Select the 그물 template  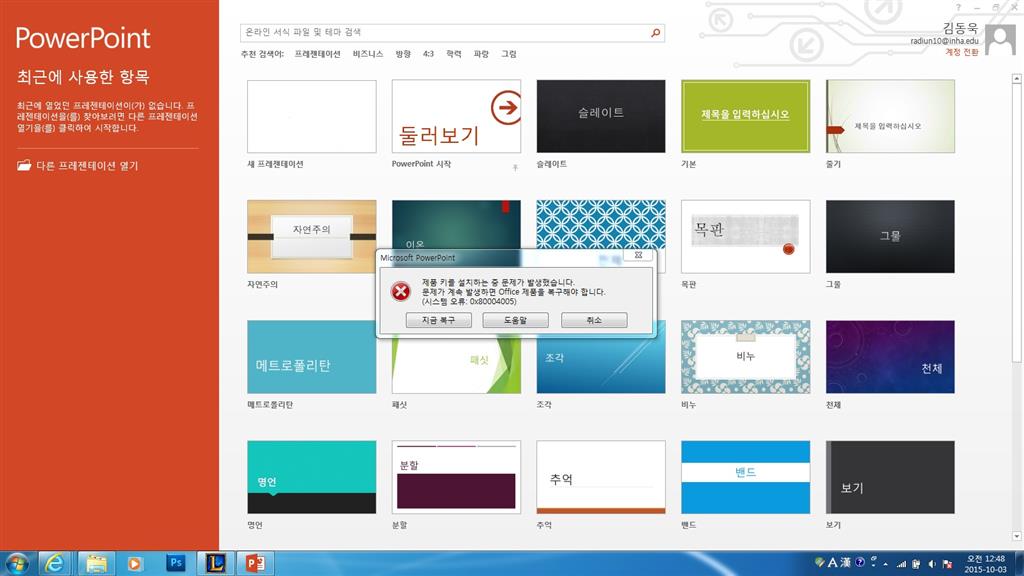click(890, 236)
